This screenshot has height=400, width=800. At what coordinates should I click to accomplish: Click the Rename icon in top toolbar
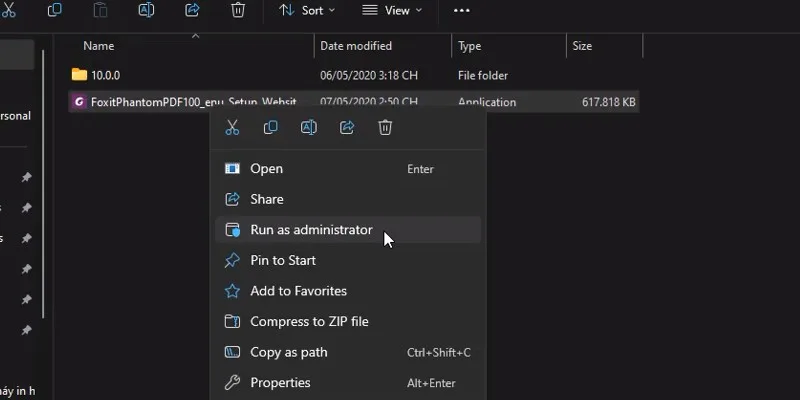click(146, 10)
